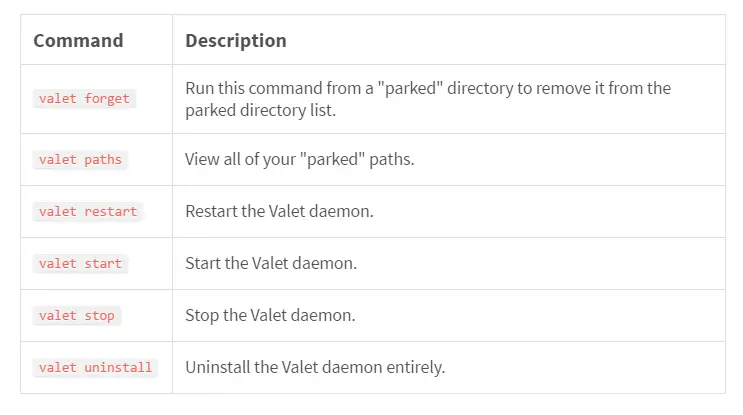Select the 'valet uninstall' code snippet

(95, 368)
